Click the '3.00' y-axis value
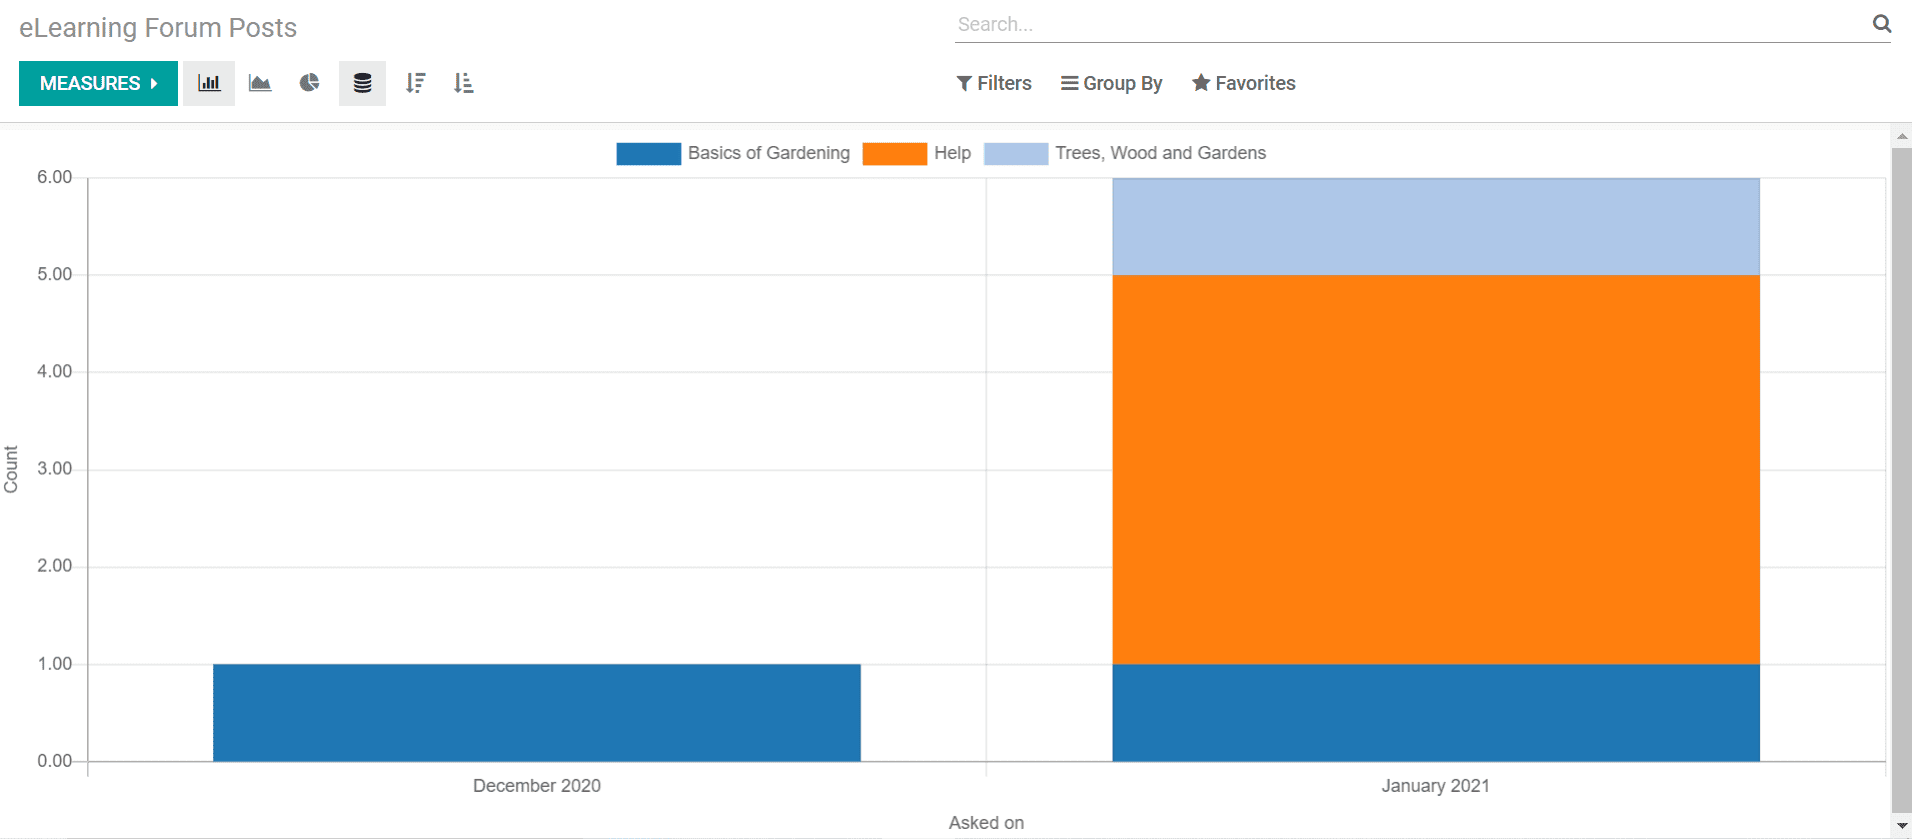Viewport: 1912px width, 839px height. pyautogui.click(x=55, y=468)
